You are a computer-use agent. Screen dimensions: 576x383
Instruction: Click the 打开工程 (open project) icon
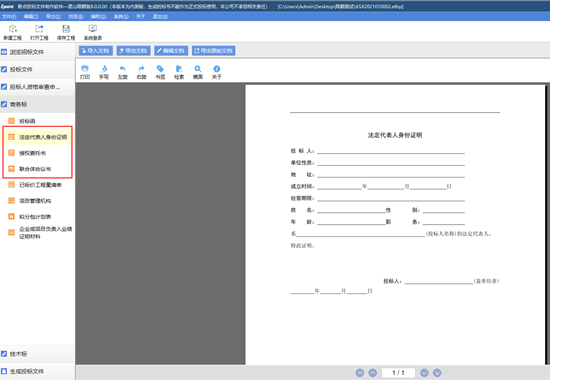(x=39, y=29)
